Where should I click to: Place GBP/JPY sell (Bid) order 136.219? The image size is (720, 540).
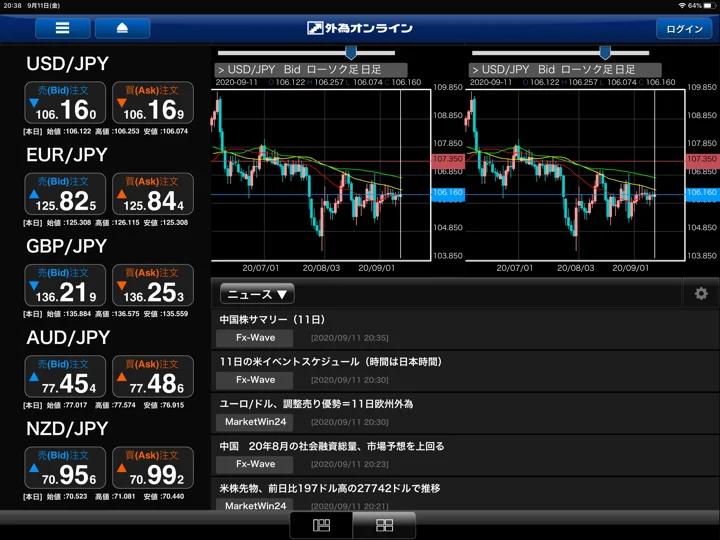(65, 285)
